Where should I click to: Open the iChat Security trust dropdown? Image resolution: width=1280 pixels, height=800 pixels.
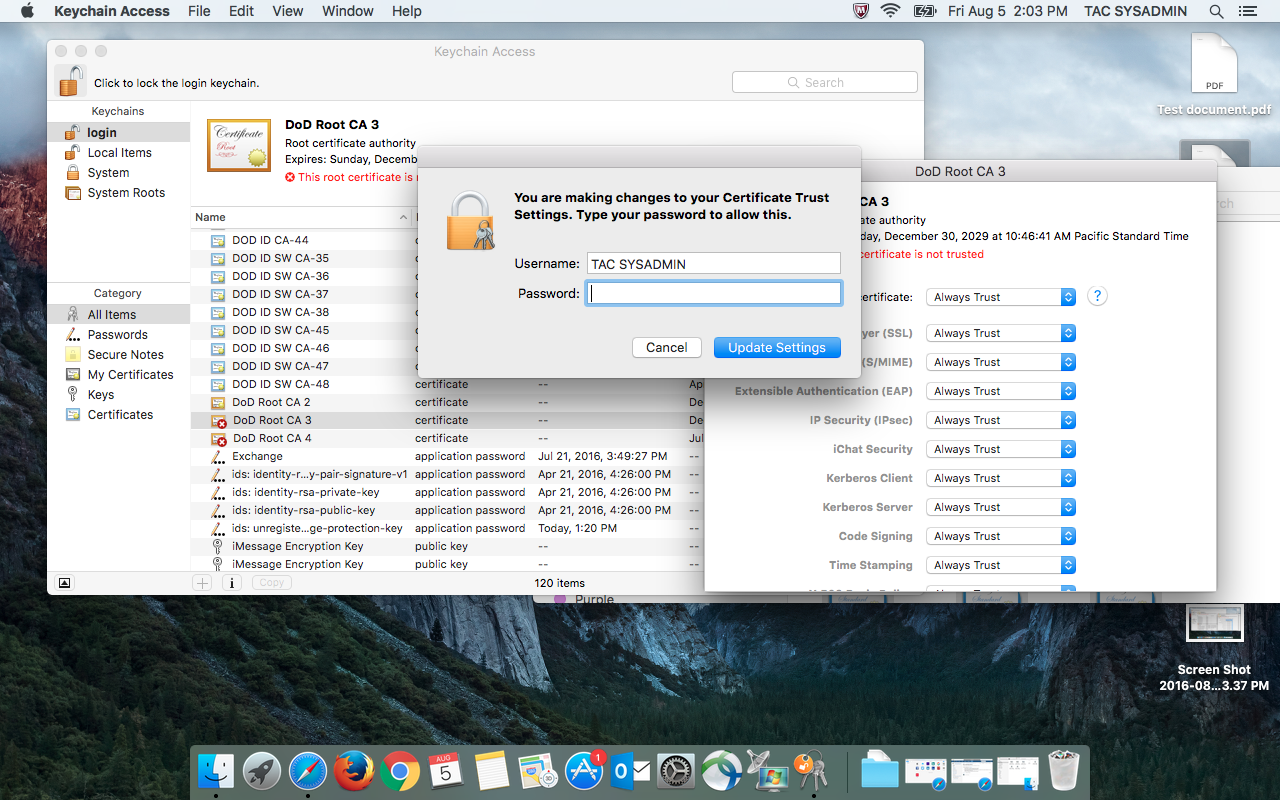tap(1000, 449)
